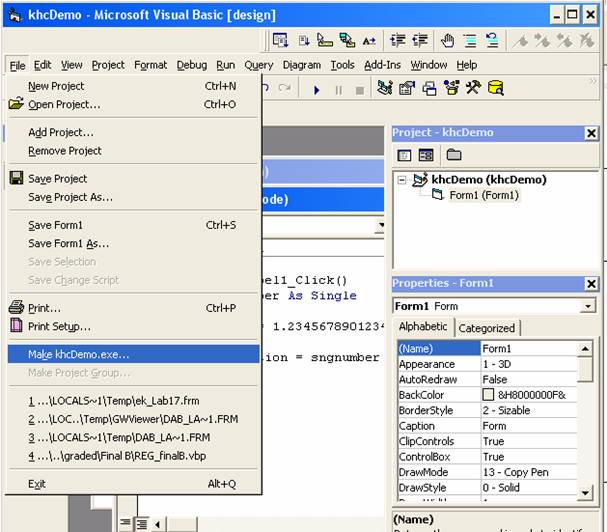Screen dimensions: 607x532
Task: Start the program with the Run arrow
Action: (x=317, y=90)
